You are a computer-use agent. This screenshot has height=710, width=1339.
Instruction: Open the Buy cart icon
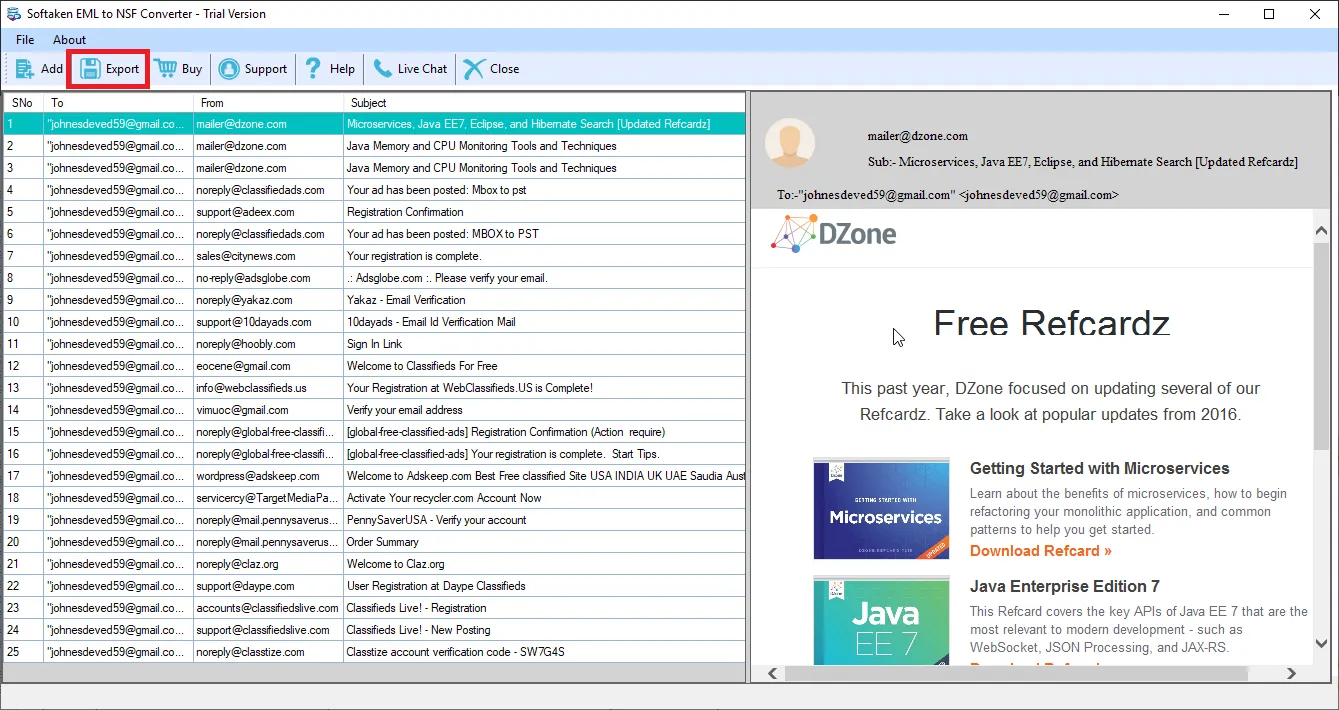coord(165,69)
